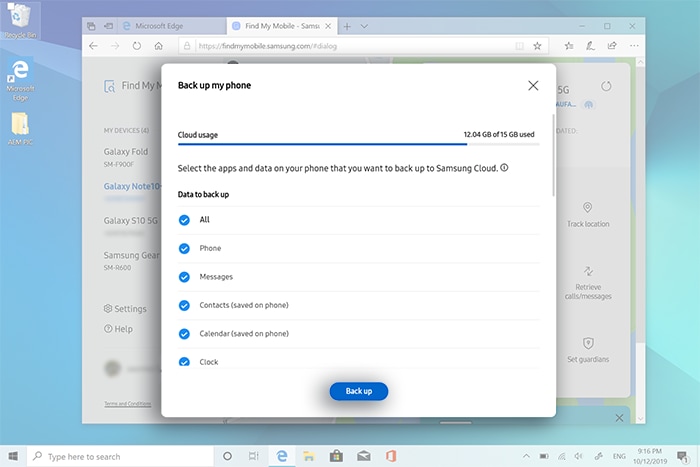Click the ENG language indicator

coord(619,456)
